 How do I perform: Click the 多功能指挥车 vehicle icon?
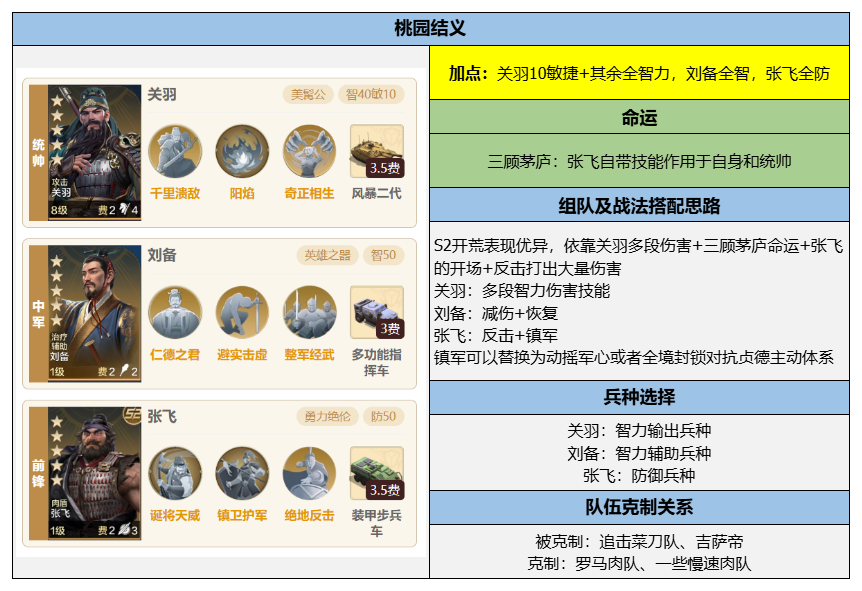tap(377, 312)
